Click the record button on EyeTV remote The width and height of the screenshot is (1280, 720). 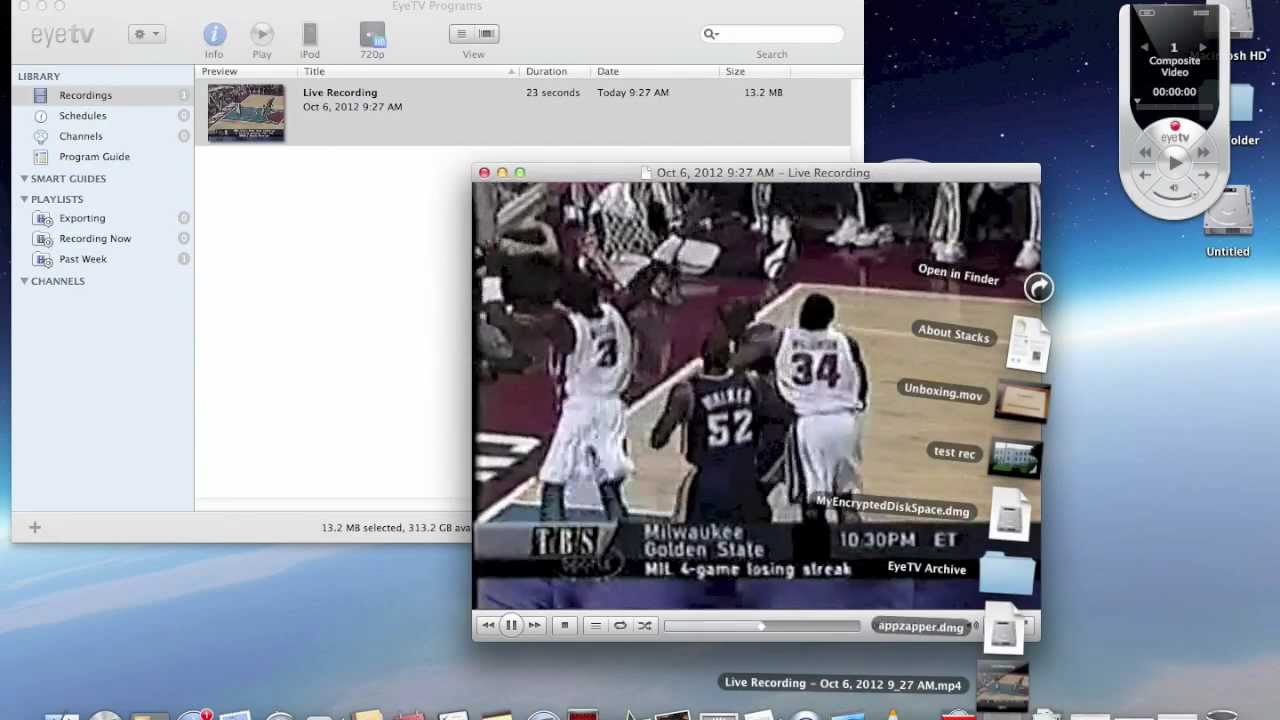point(1175,126)
